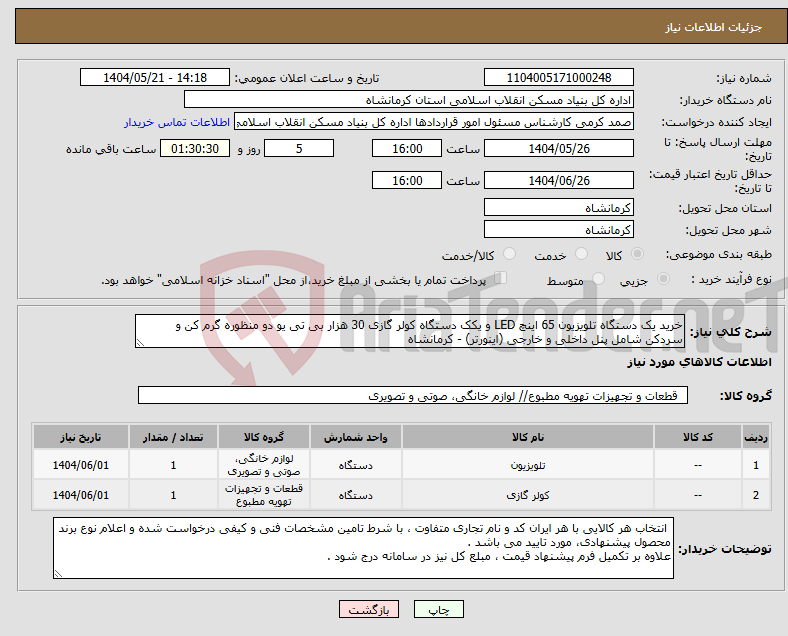This screenshot has width=788, height=636.
Task: Select the جزیی purchase type radio
Action: coord(663,278)
